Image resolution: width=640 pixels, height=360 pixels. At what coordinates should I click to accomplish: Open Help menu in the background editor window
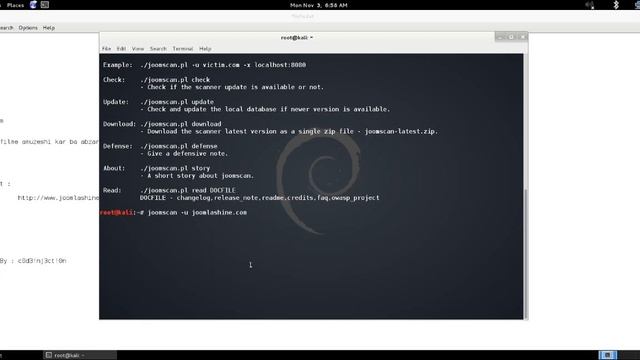pyautogui.click(x=49, y=28)
